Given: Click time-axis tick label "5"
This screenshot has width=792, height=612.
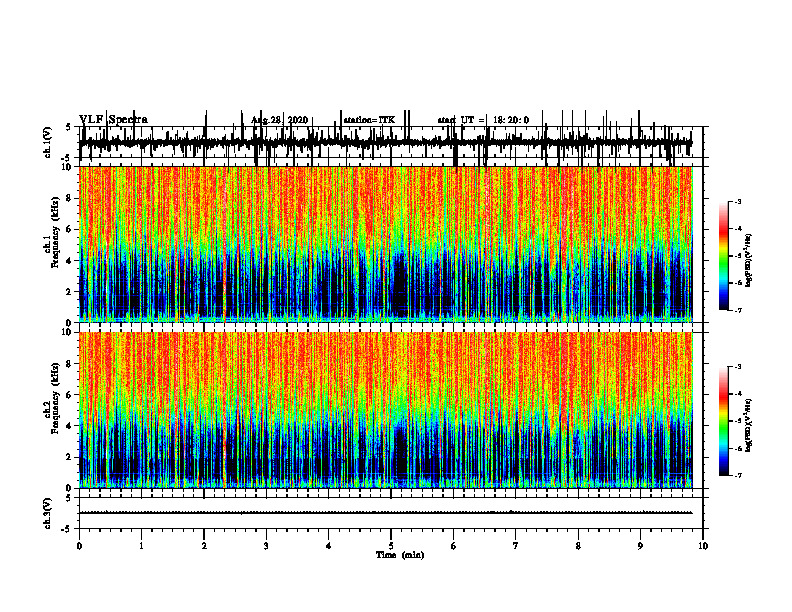Looking at the screenshot, I should tap(391, 546).
